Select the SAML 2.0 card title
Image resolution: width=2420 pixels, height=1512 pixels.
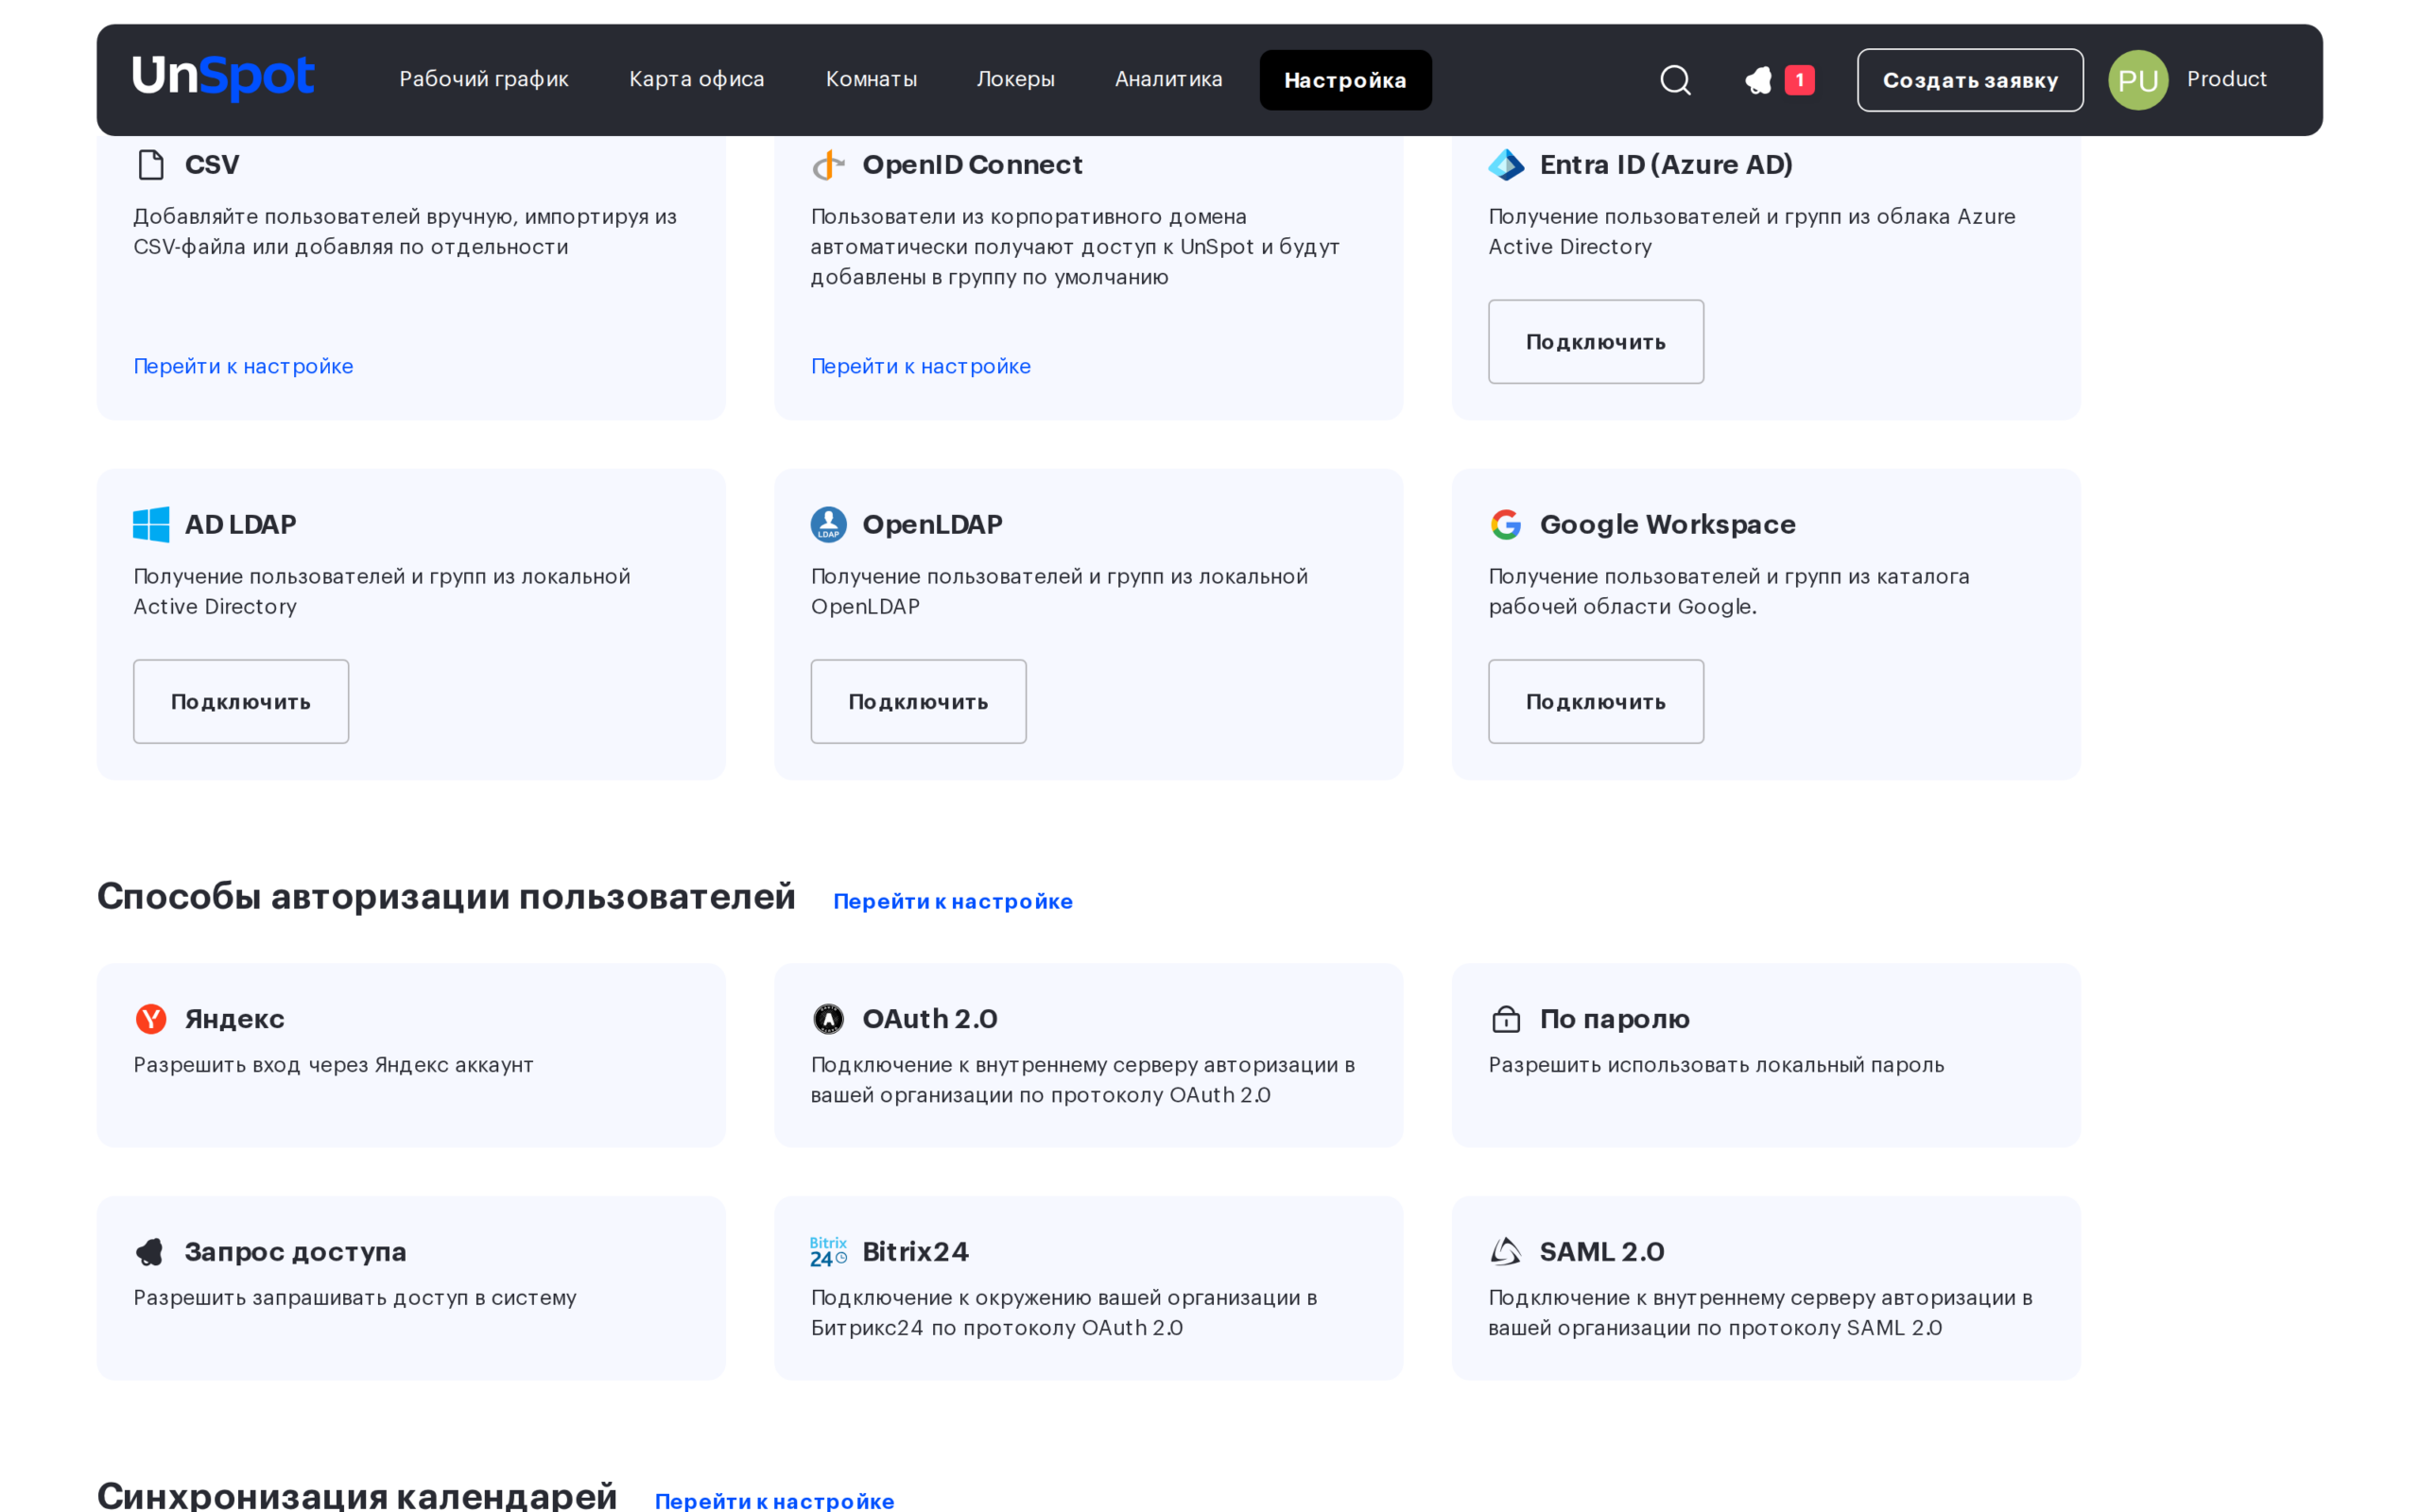pos(1602,1252)
